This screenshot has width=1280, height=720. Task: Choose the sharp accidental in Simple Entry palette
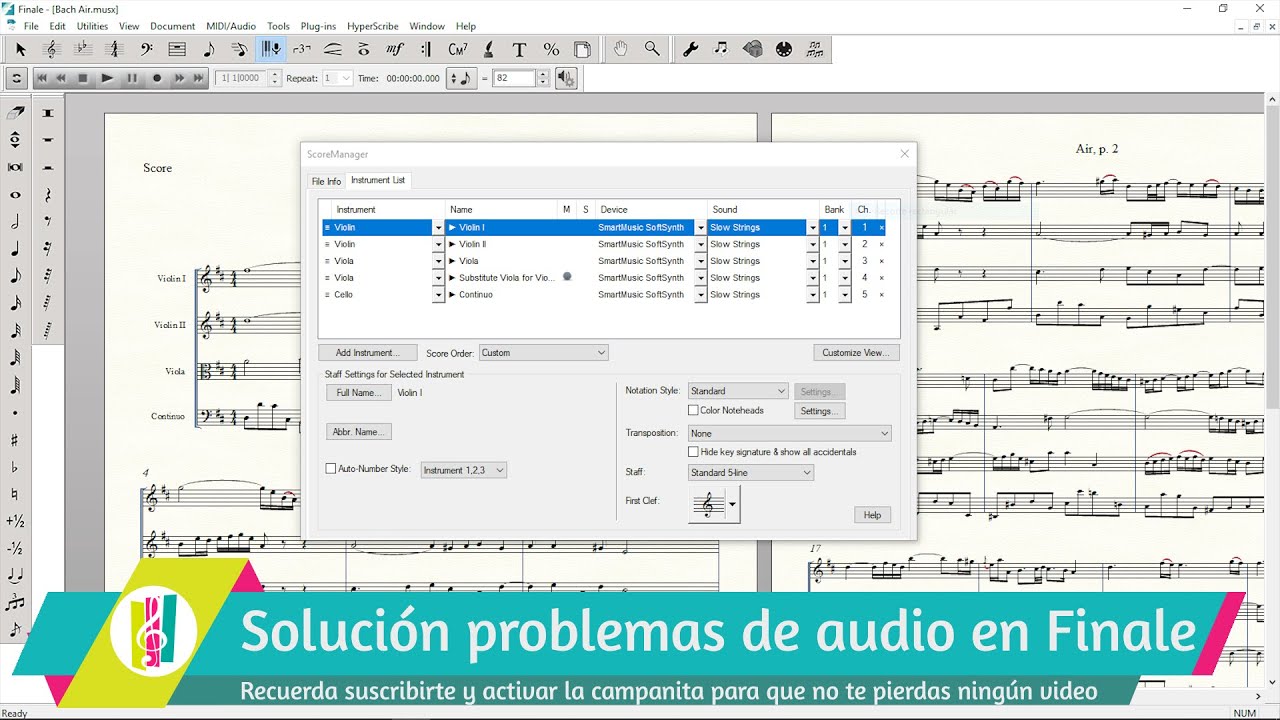click(x=15, y=440)
